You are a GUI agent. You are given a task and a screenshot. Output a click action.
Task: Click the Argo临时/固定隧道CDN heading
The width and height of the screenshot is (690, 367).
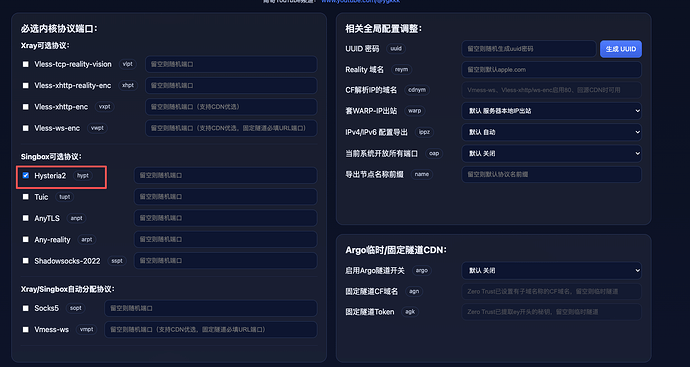396,250
